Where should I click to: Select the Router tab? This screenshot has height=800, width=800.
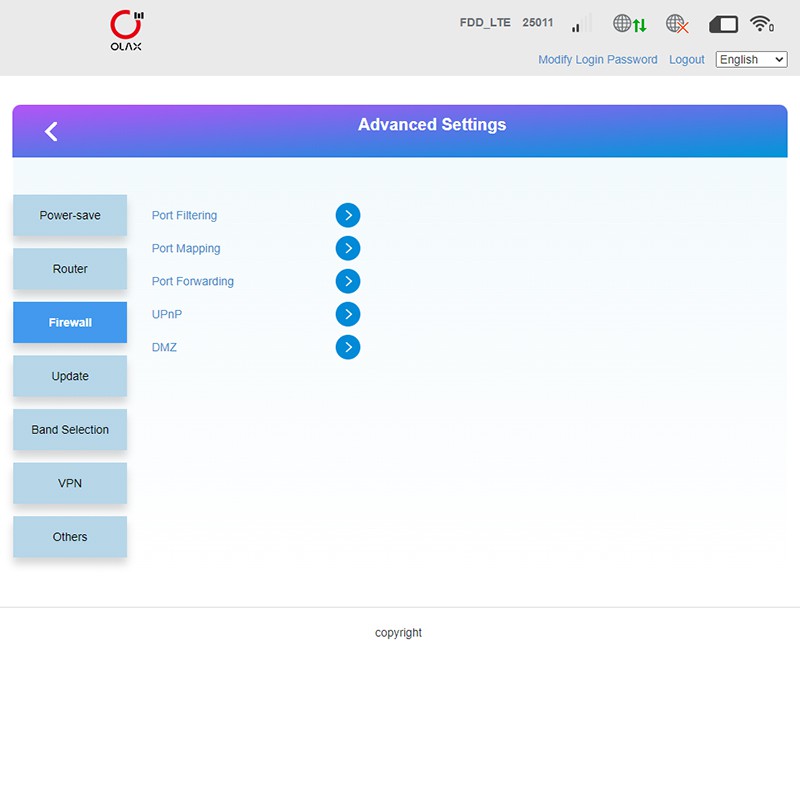pos(70,269)
